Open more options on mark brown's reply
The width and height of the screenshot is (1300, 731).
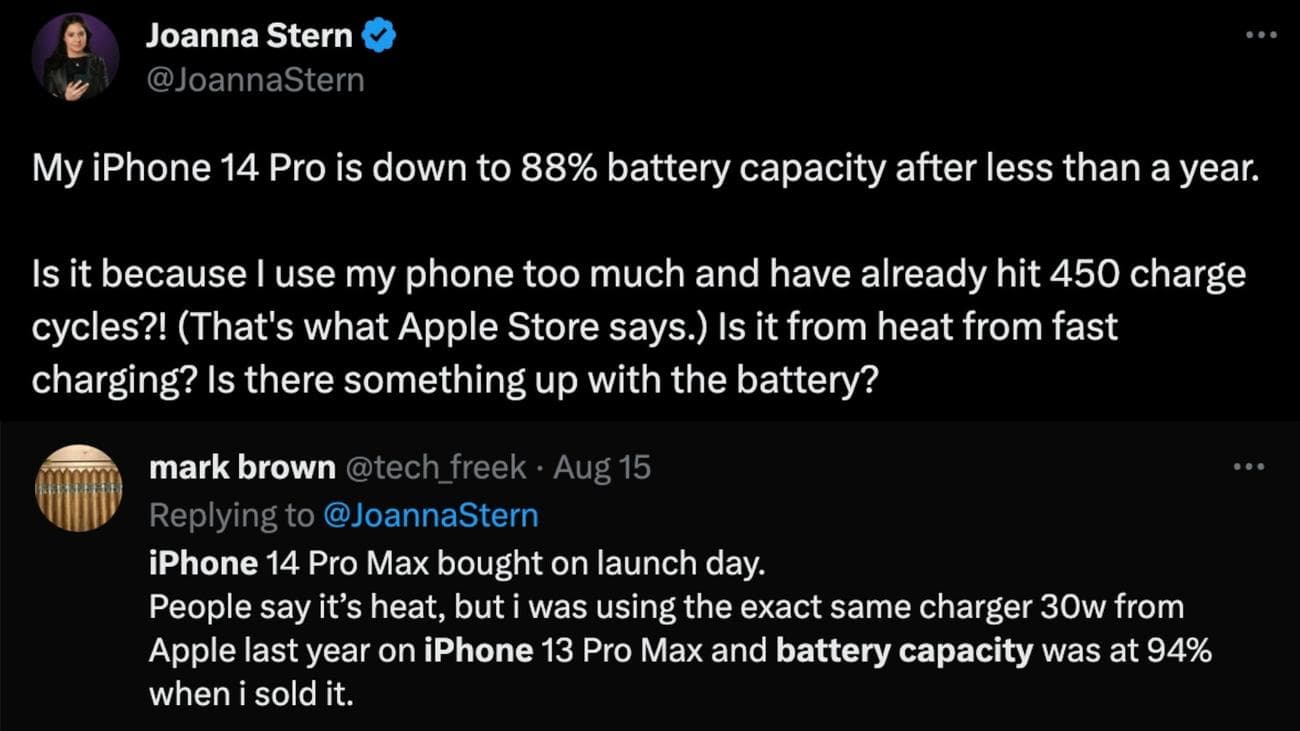tap(1249, 467)
